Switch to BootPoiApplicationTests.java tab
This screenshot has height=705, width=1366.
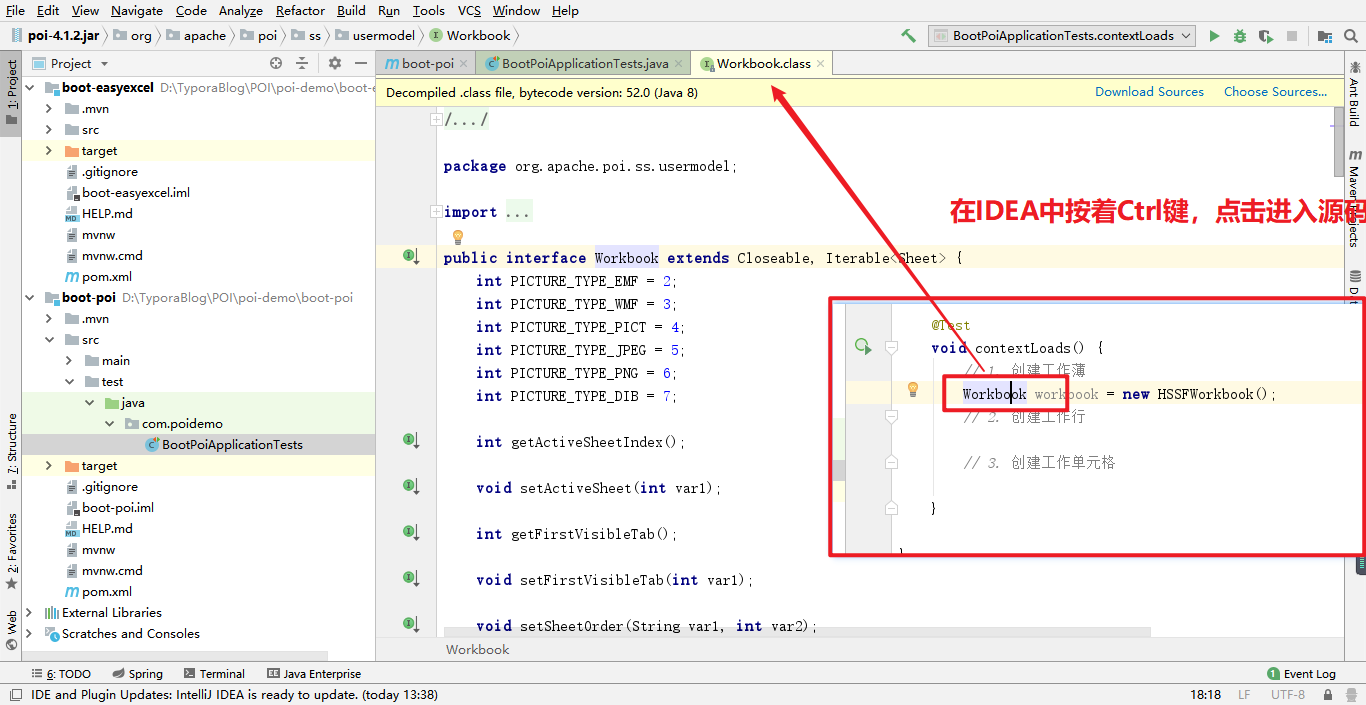pyautogui.click(x=585, y=63)
